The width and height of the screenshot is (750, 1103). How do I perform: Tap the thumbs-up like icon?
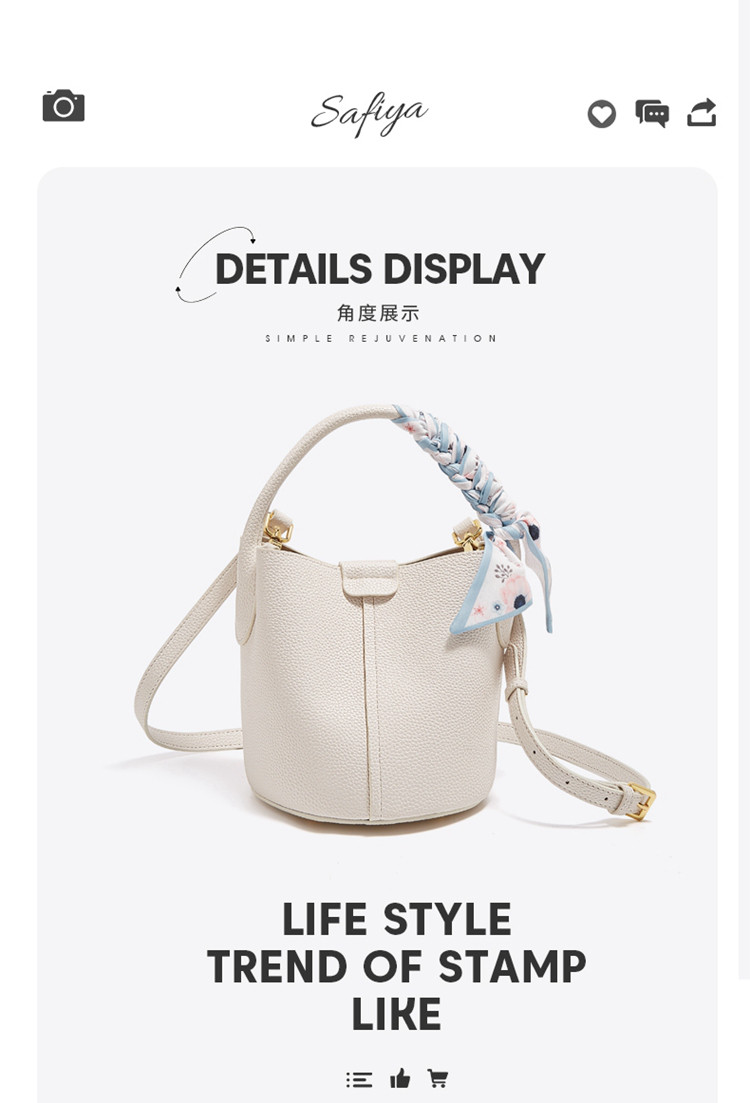pos(400,1078)
